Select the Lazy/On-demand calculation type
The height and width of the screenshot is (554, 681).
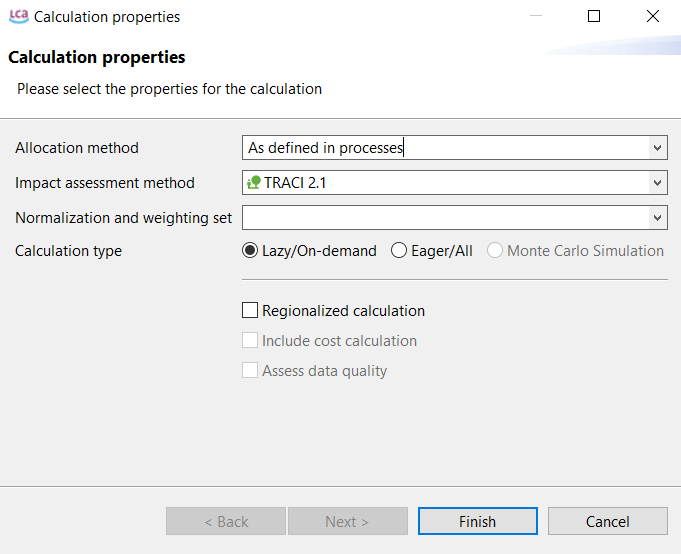250,251
